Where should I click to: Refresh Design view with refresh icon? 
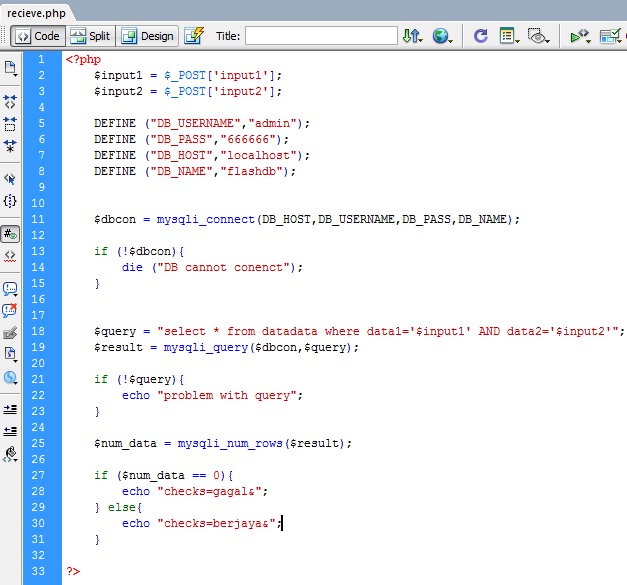480,36
